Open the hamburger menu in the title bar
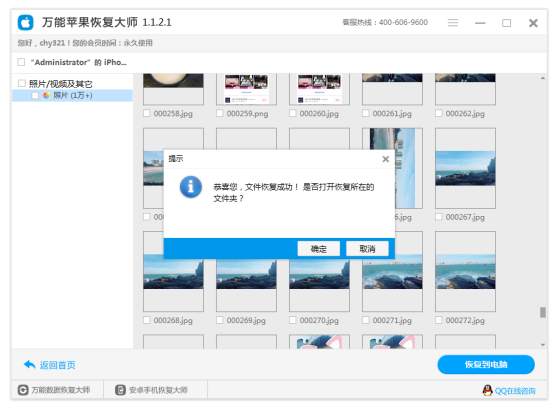 (x=453, y=23)
